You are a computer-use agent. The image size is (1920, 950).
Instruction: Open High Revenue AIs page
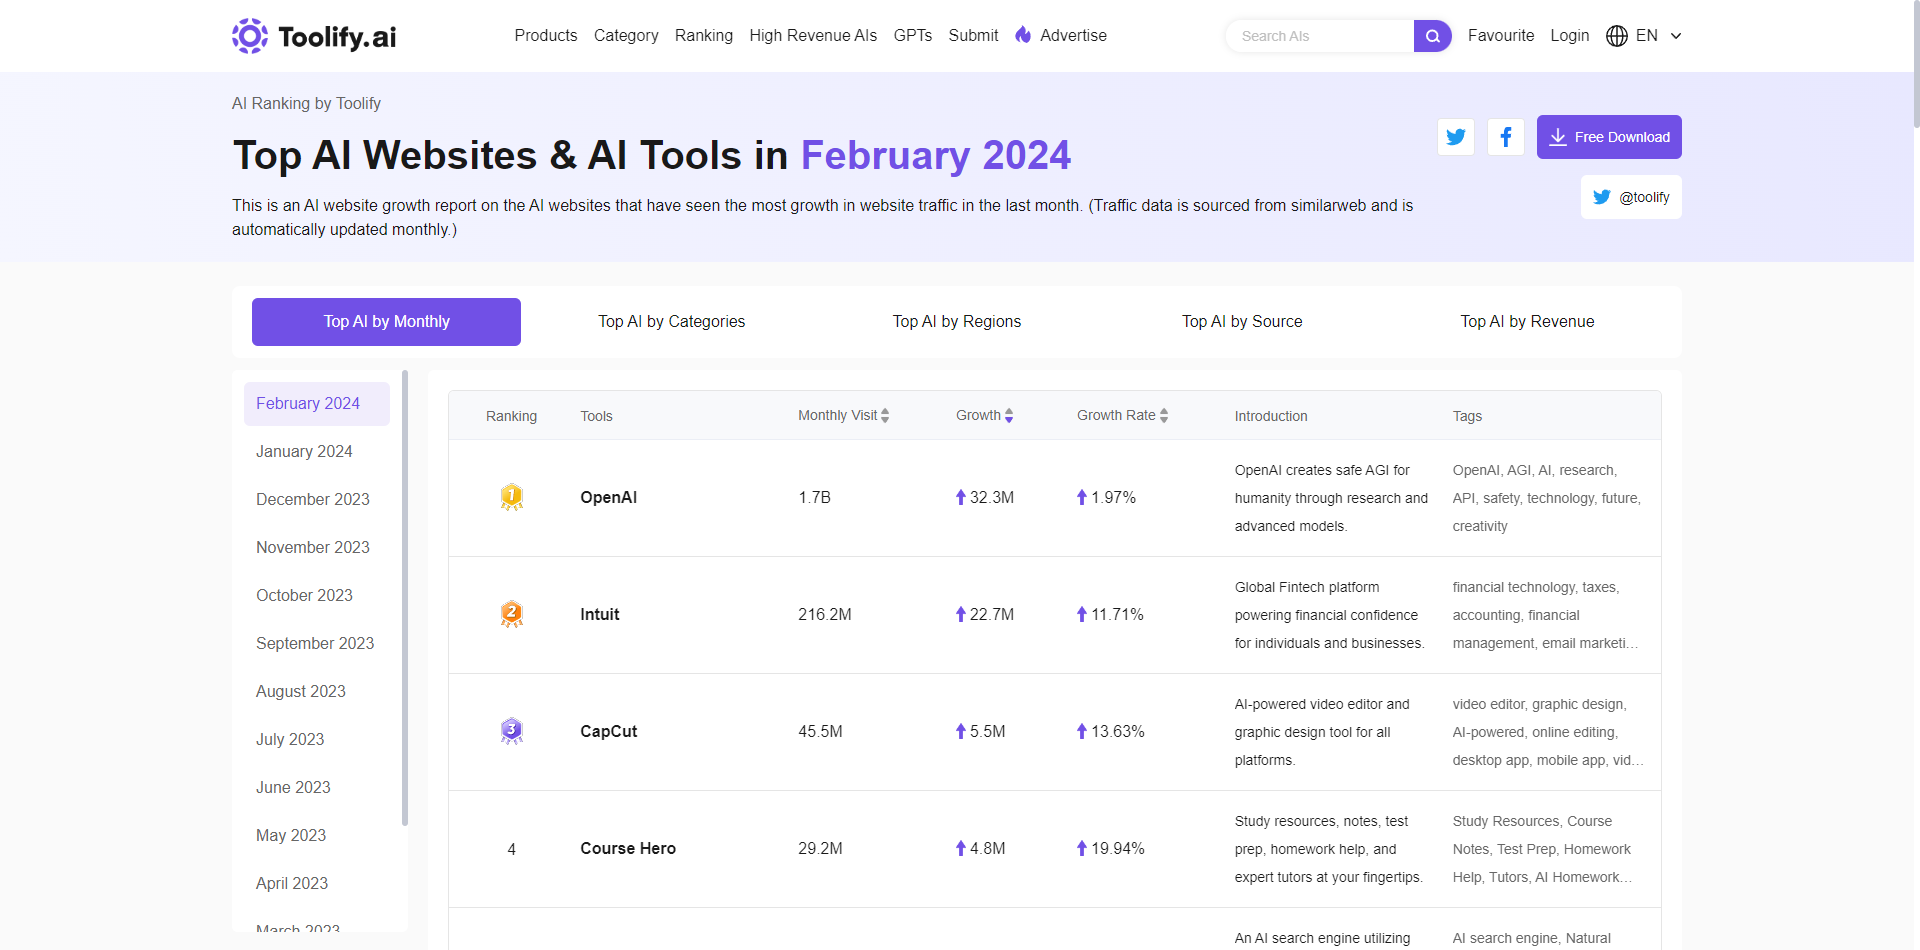[x=813, y=35]
